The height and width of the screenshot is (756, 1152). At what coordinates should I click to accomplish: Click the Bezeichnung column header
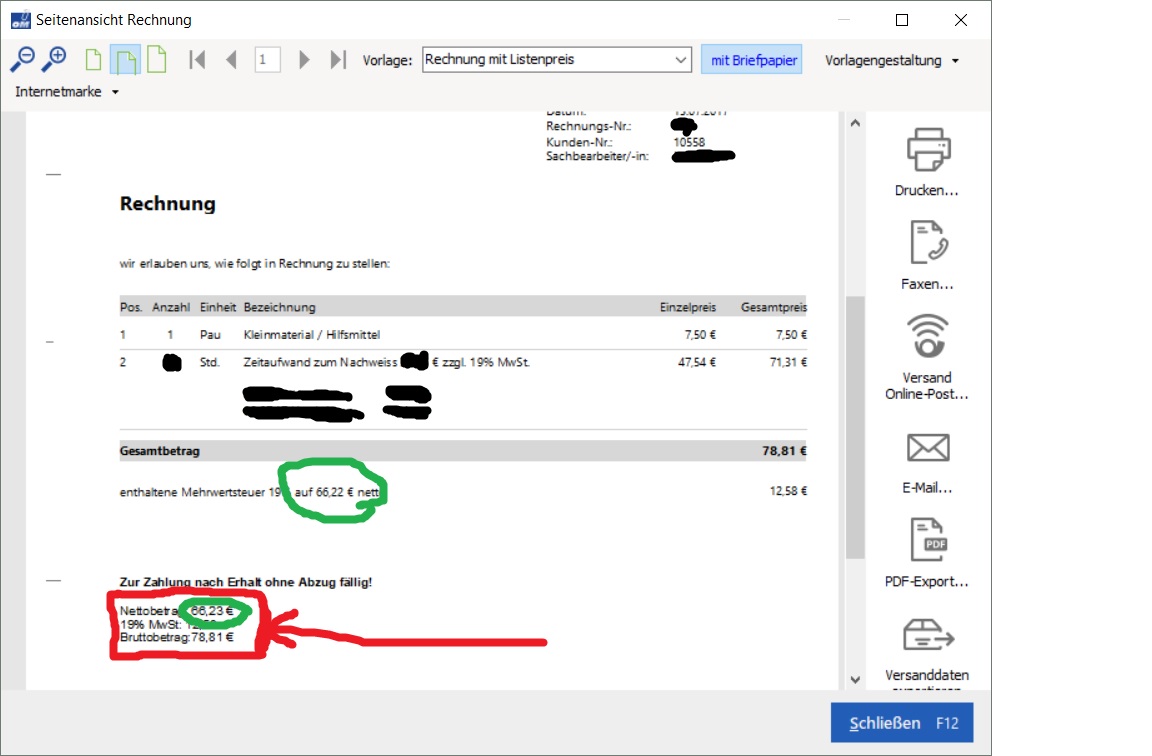pos(279,307)
